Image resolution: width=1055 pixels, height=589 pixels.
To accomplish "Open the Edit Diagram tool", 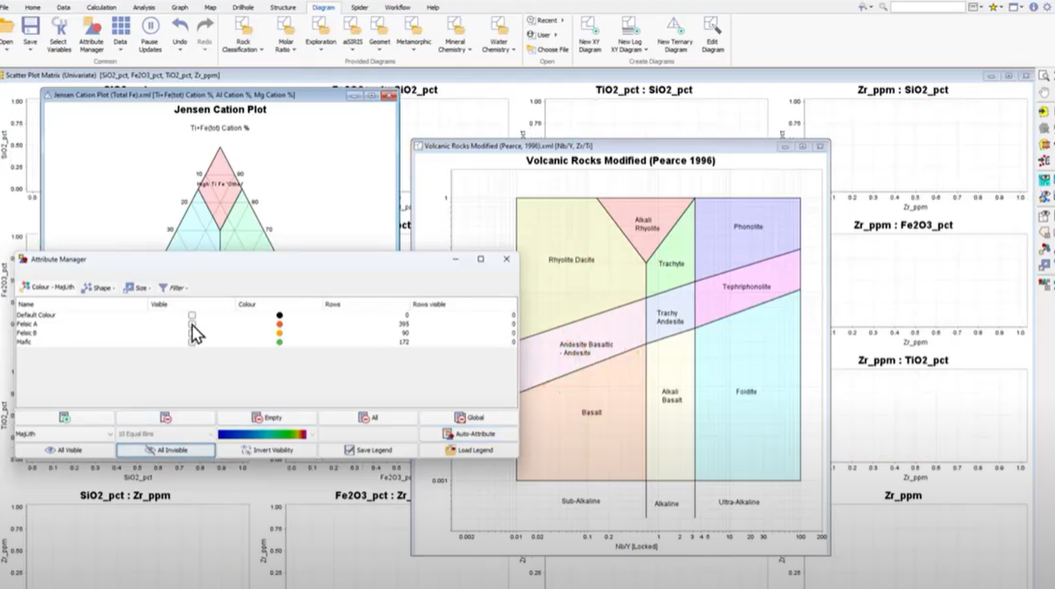I will click(712, 34).
